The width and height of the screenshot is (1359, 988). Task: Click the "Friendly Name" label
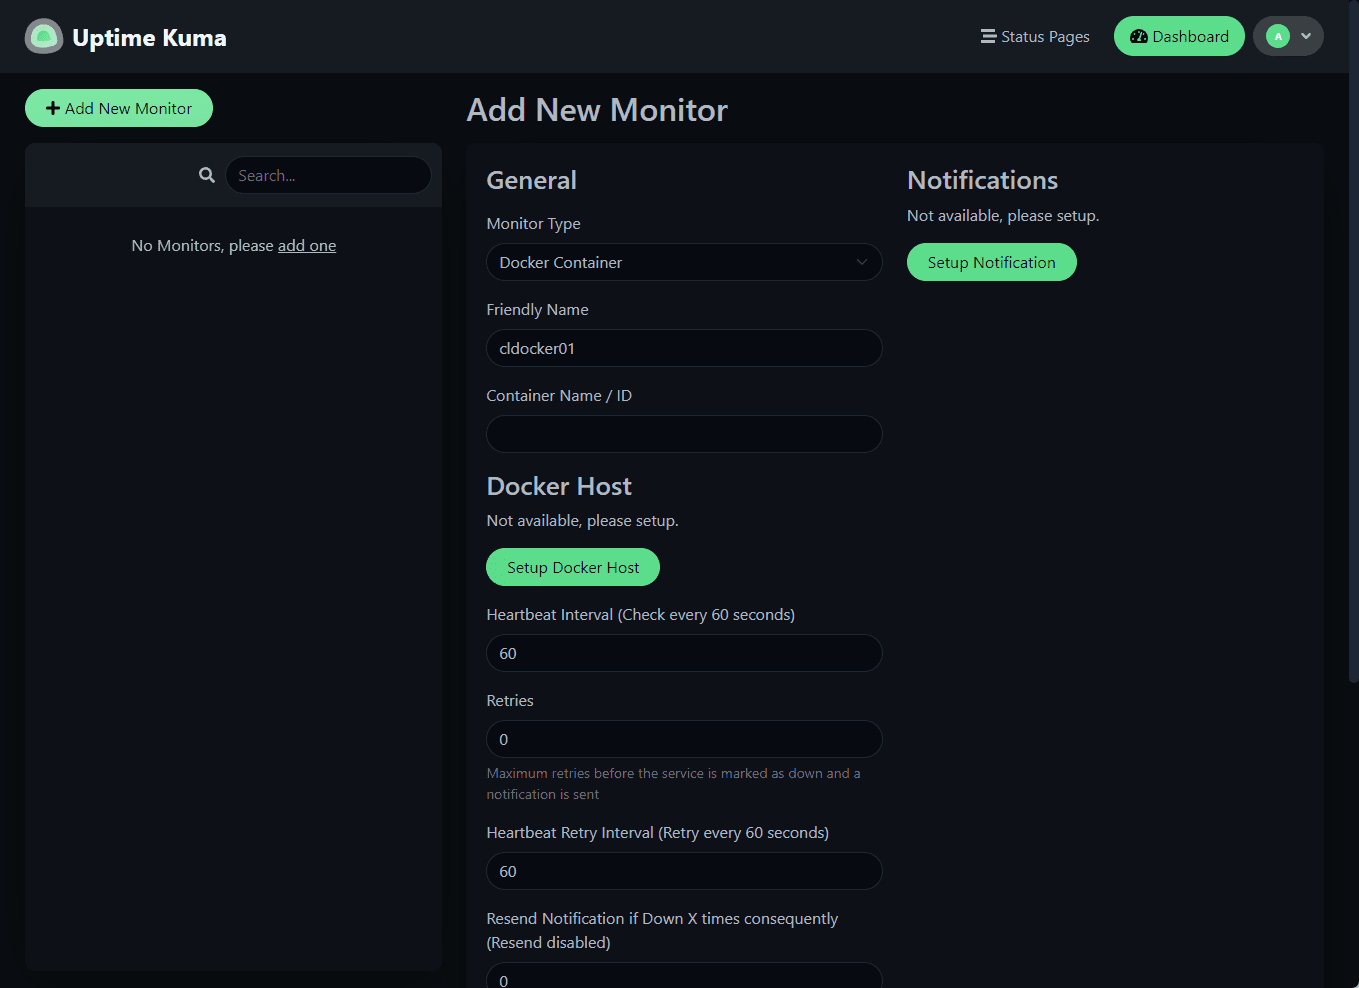click(537, 309)
